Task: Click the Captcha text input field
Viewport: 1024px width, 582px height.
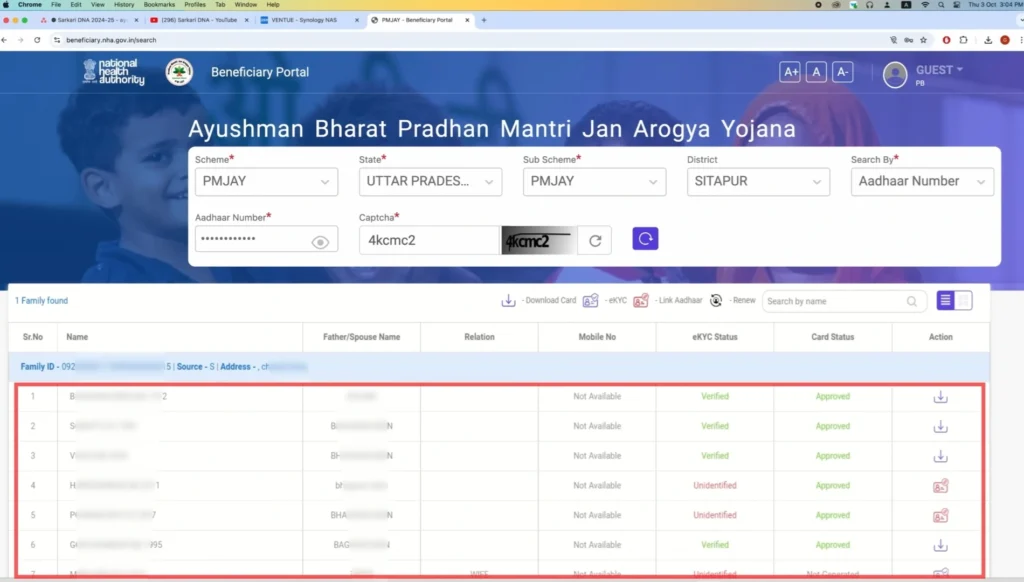Action: (428, 240)
